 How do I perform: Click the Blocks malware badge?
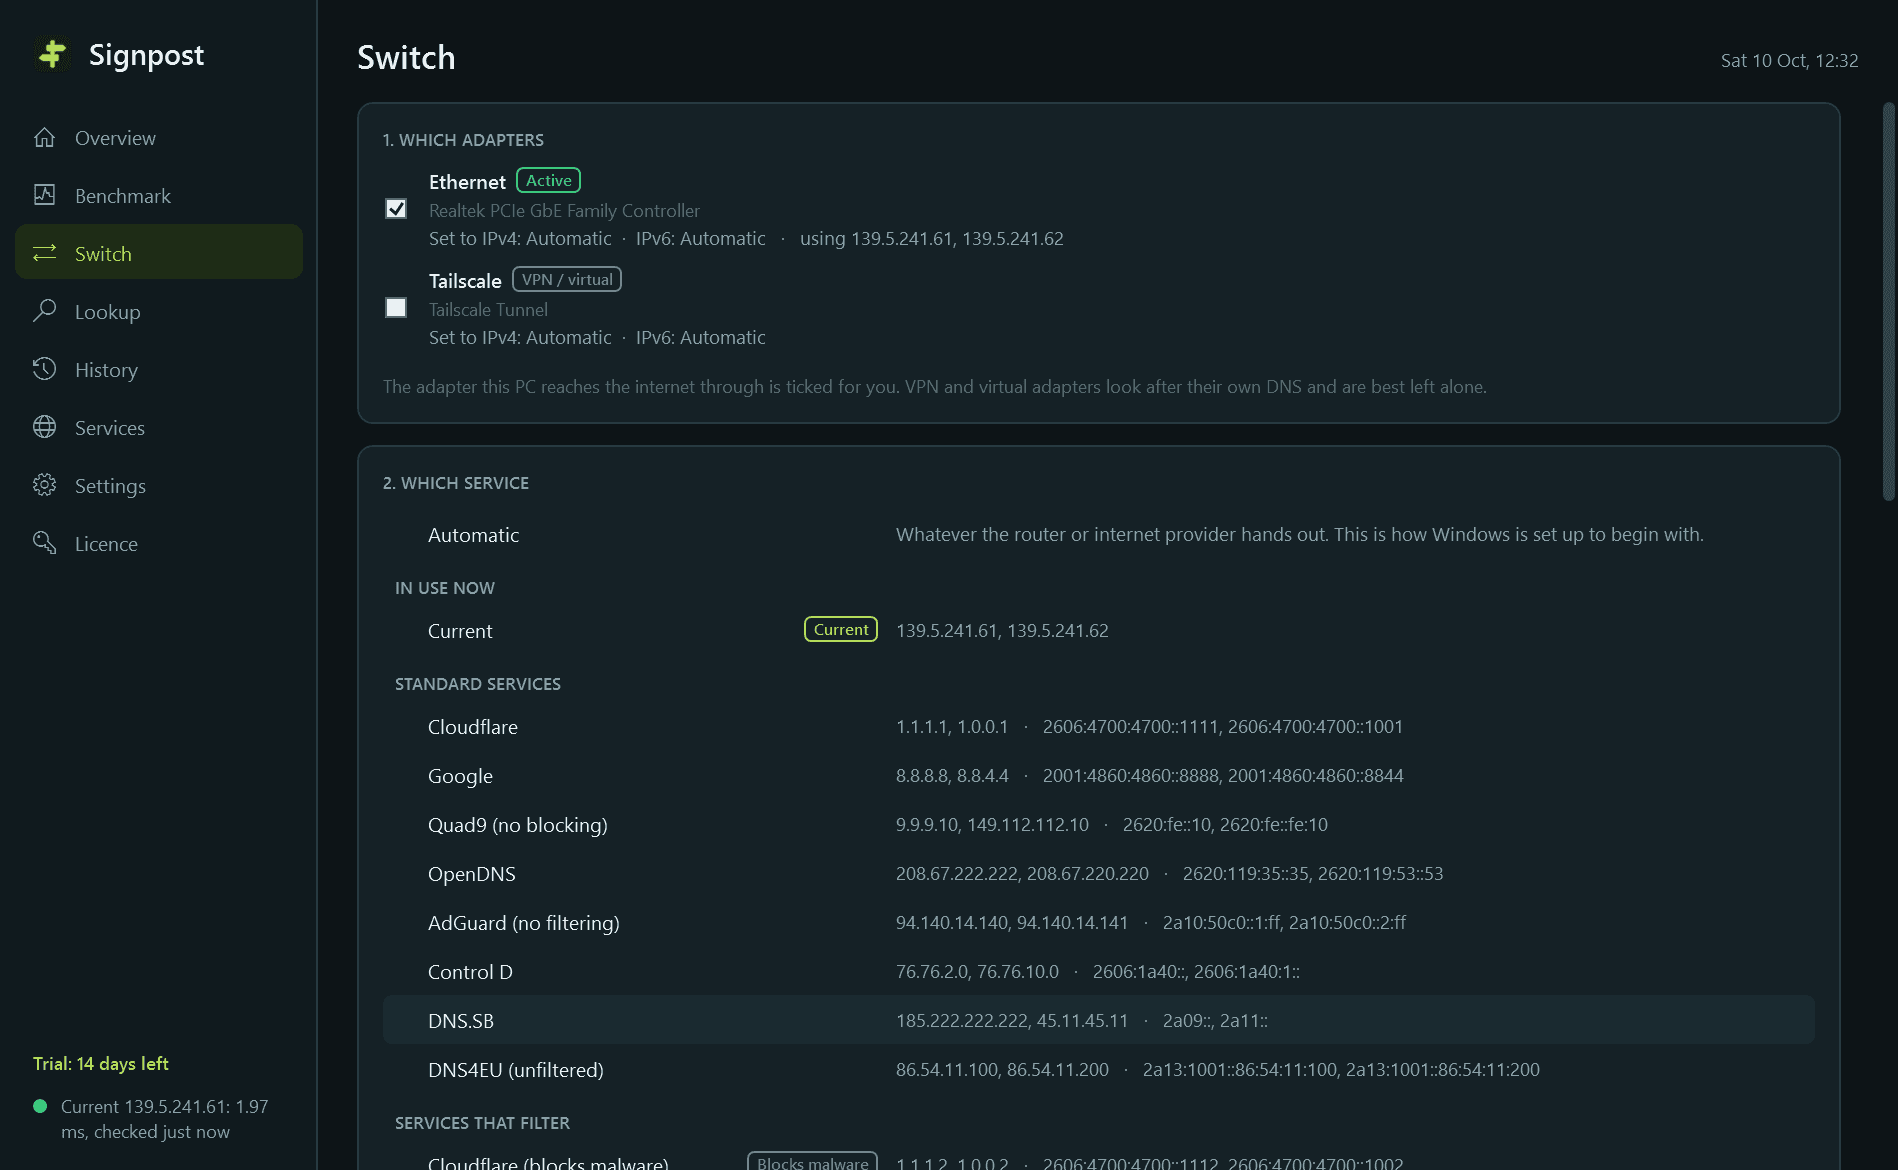(812, 1161)
